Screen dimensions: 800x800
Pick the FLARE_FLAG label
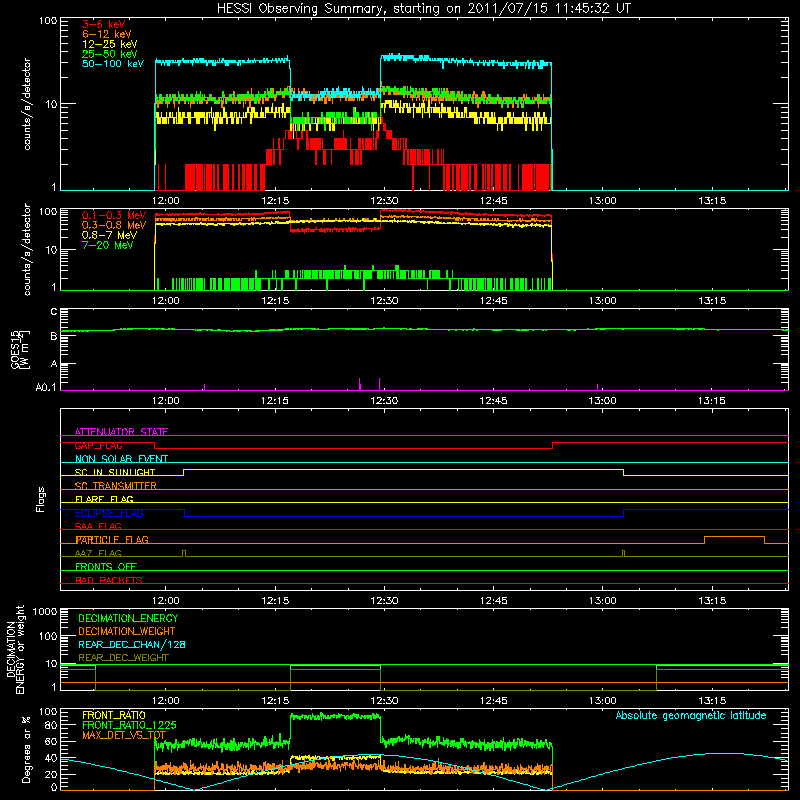click(104, 499)
